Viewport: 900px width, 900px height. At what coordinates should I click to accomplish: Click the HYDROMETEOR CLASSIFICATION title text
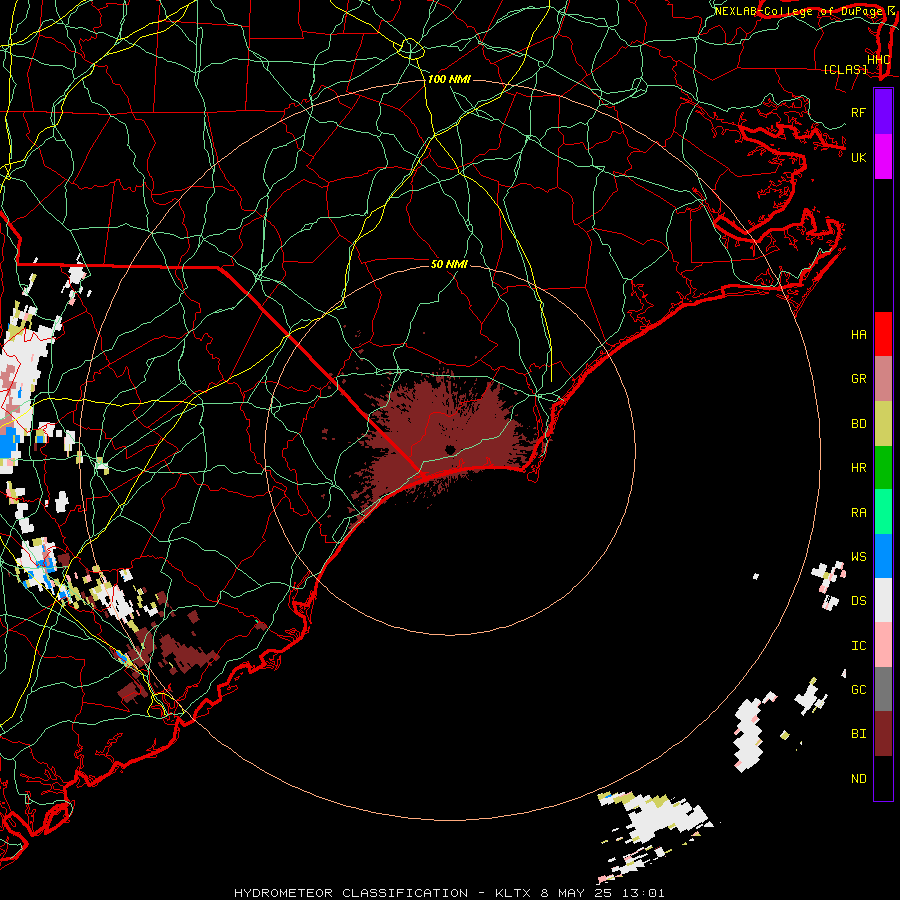coord(351,893)
